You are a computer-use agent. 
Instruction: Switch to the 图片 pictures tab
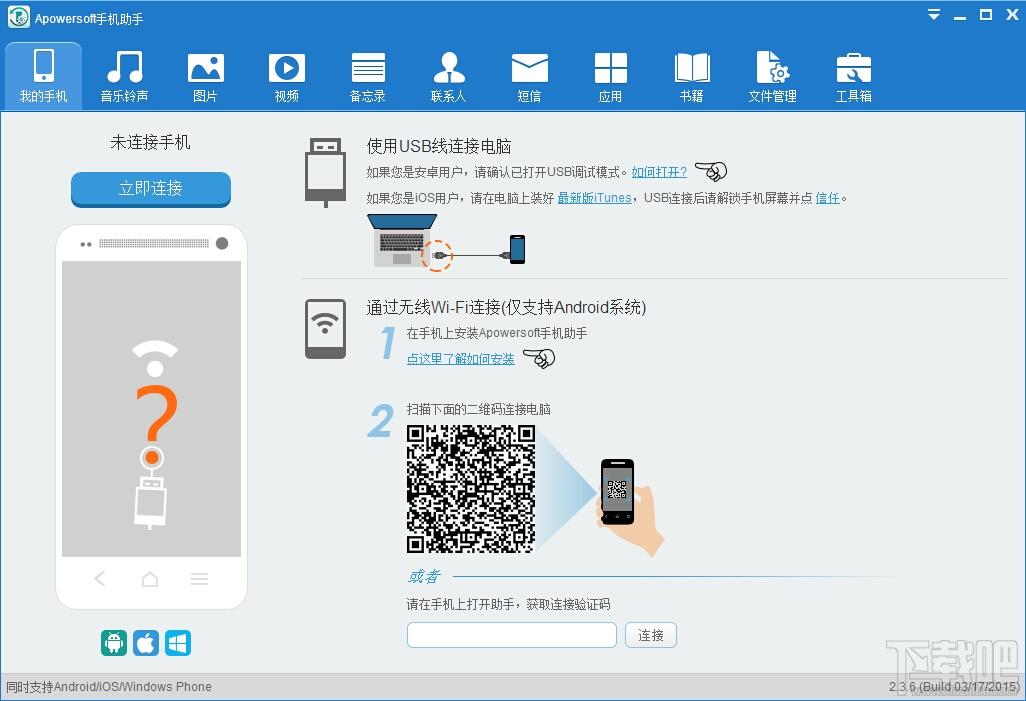click(x=205, y=76)
